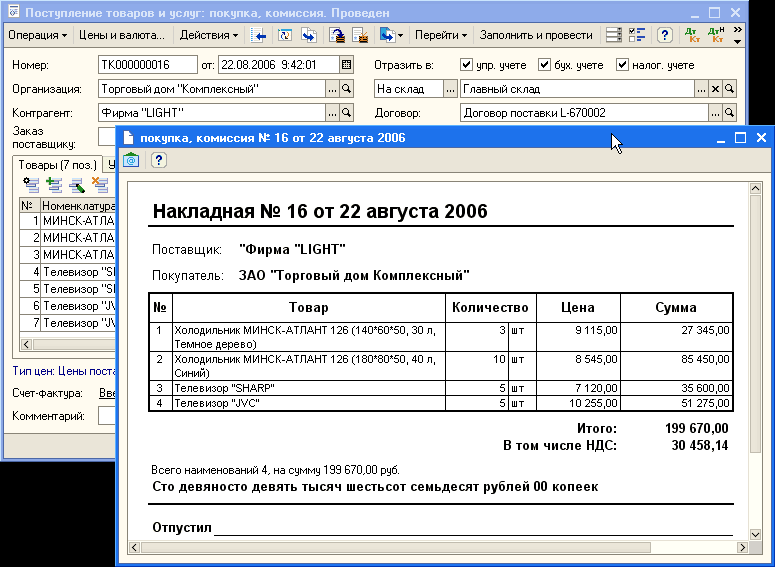Copy the selected row in Товары table

(54, 185)
